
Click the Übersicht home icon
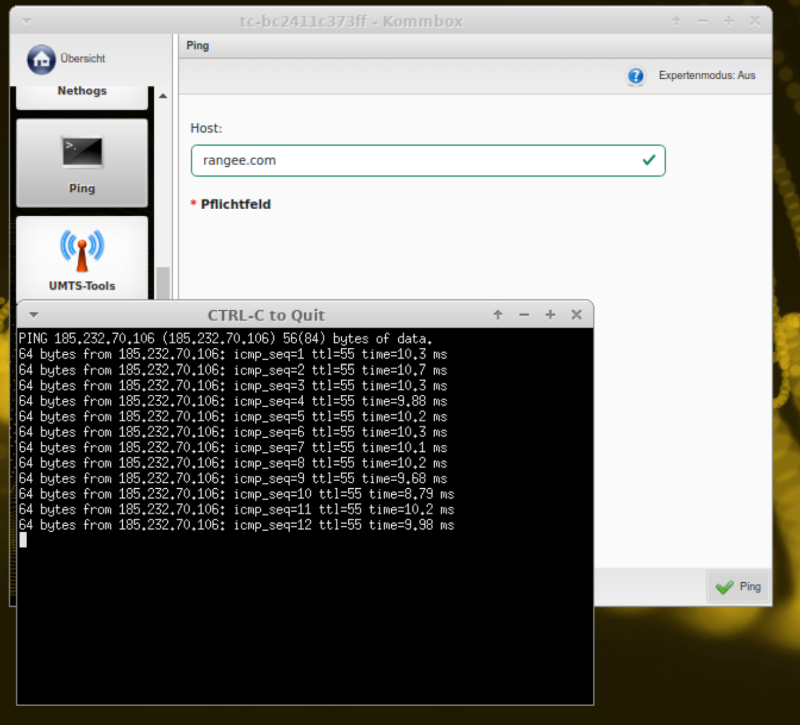(41, 59)
